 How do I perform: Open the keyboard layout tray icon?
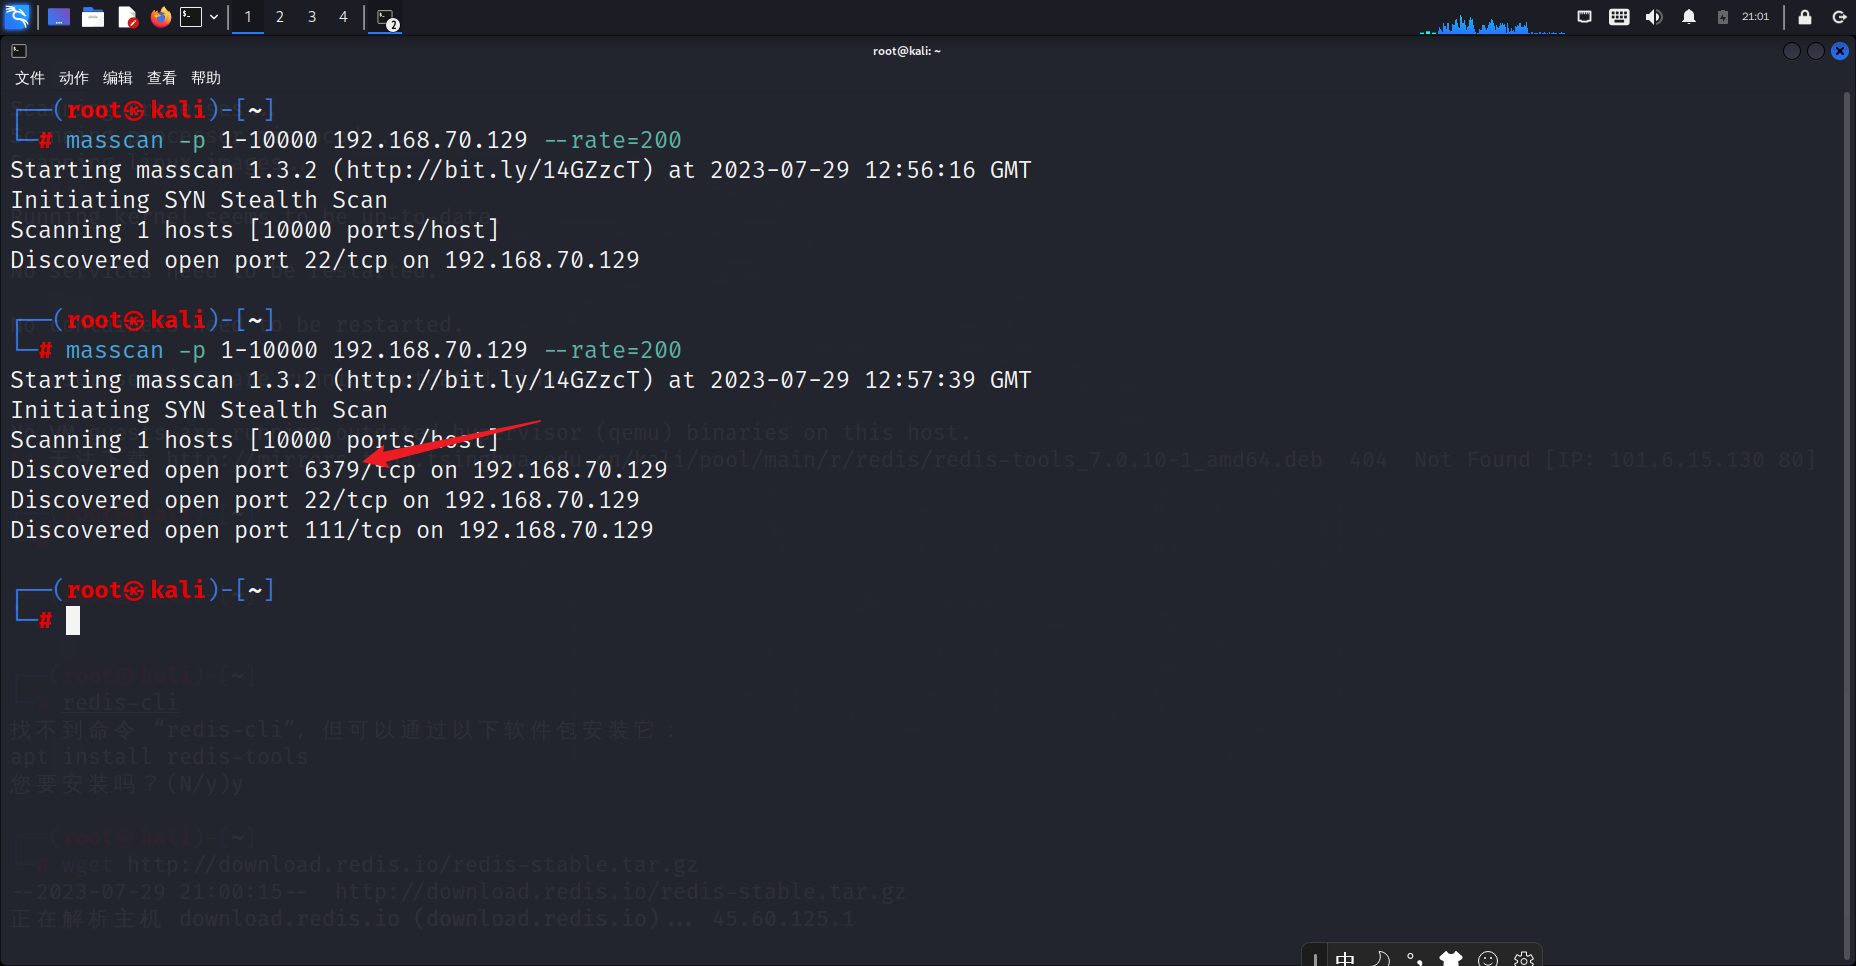[1619, 17]
